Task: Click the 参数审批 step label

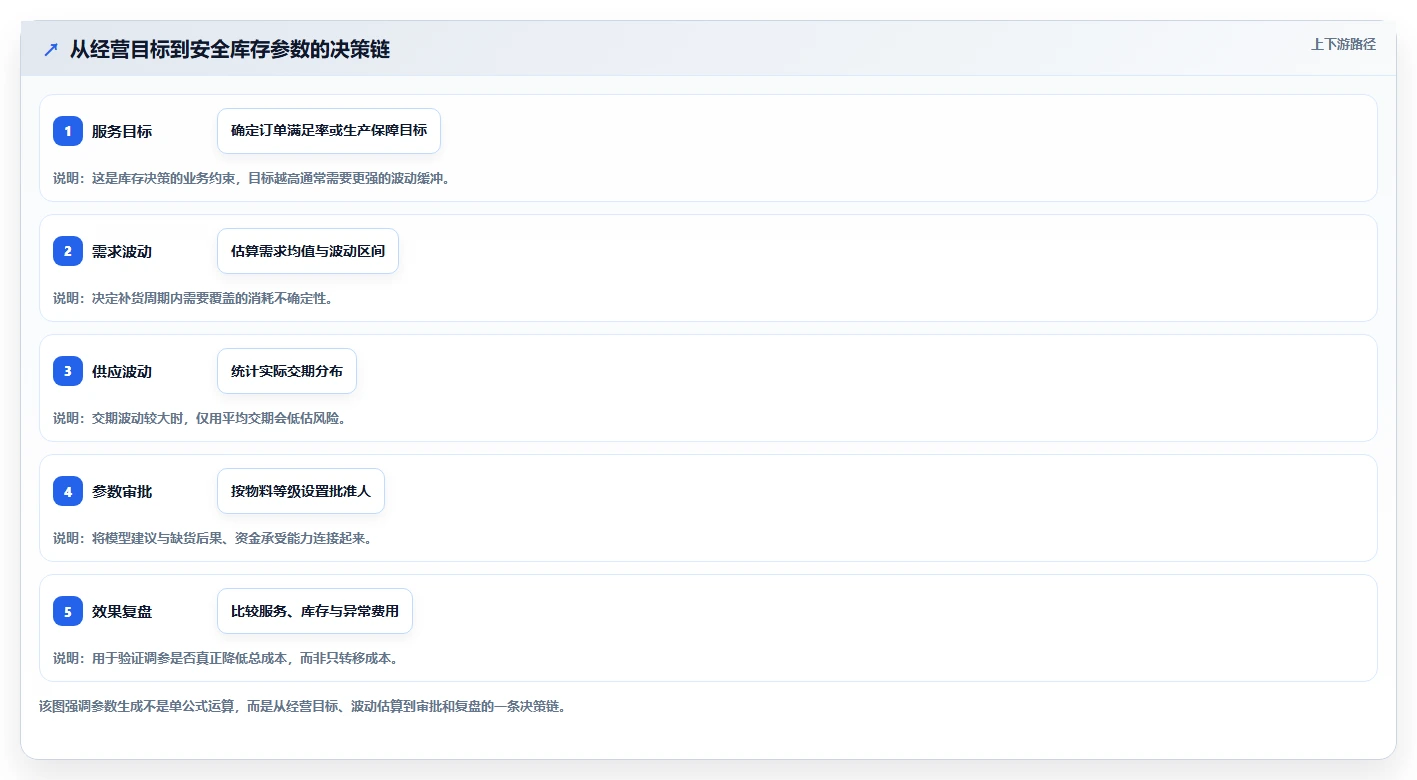Action: pos(122,491)
